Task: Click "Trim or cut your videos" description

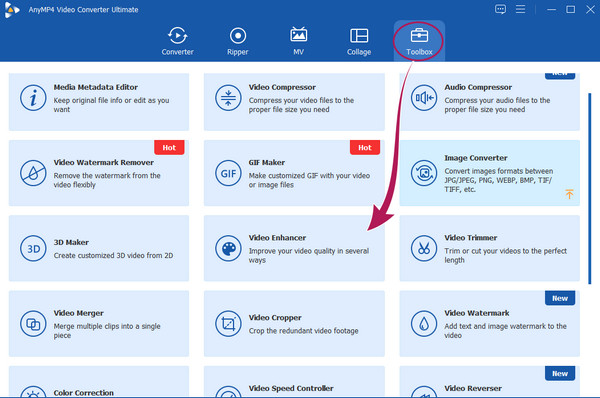Action: (x=505, y=256)
